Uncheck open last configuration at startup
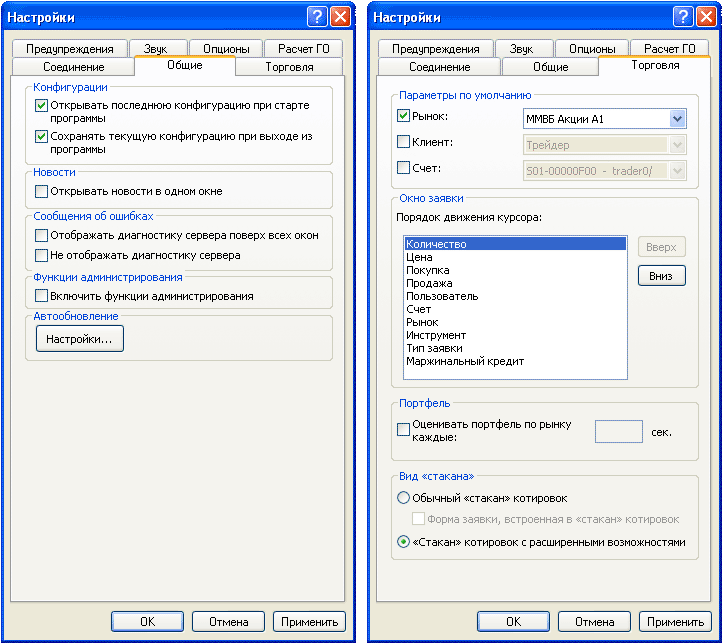The width and height of the screenshot is (723, 644). tap(41, 106)
